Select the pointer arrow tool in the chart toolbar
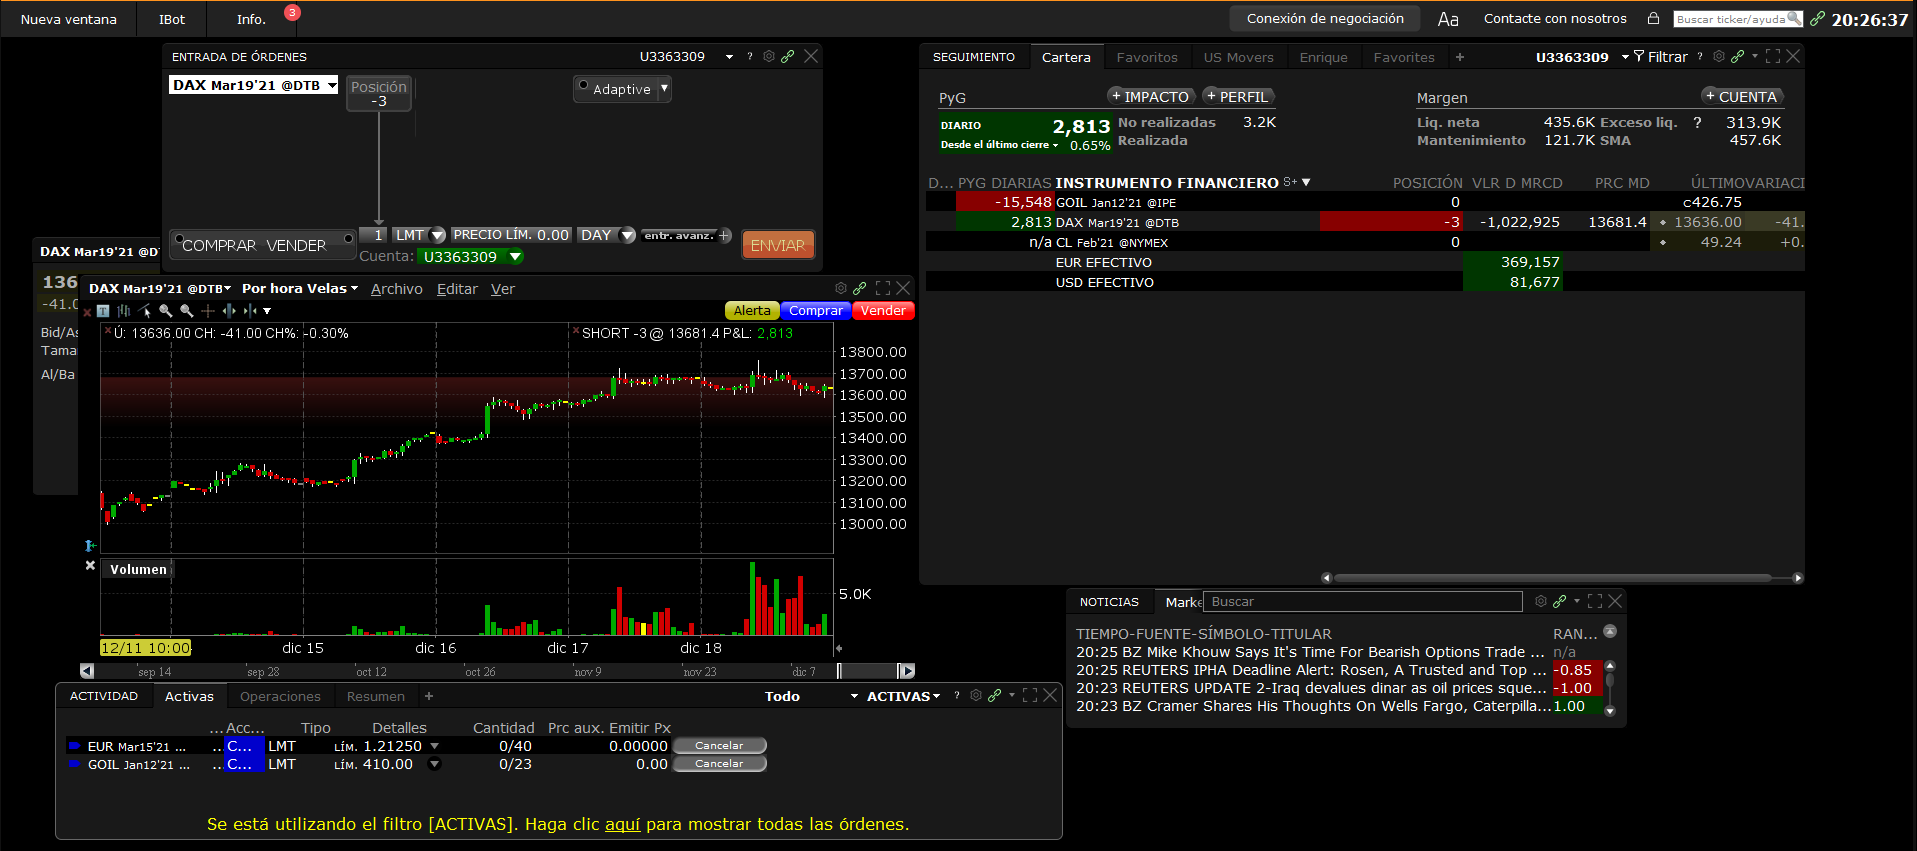Screen dimensions: 1917x851 coord(145,311)
